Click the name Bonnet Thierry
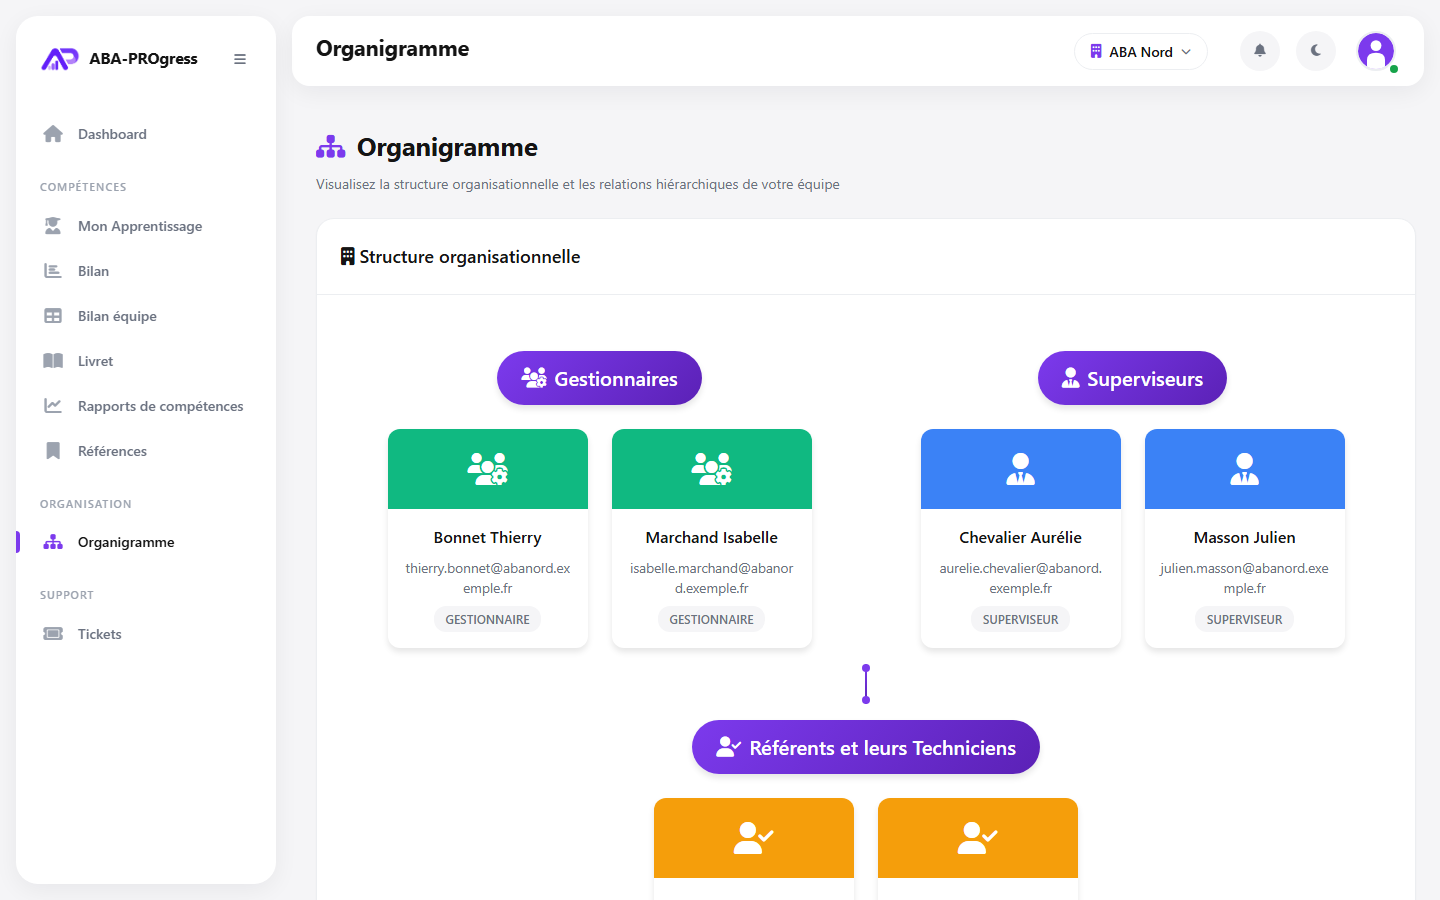 [488, 538]
